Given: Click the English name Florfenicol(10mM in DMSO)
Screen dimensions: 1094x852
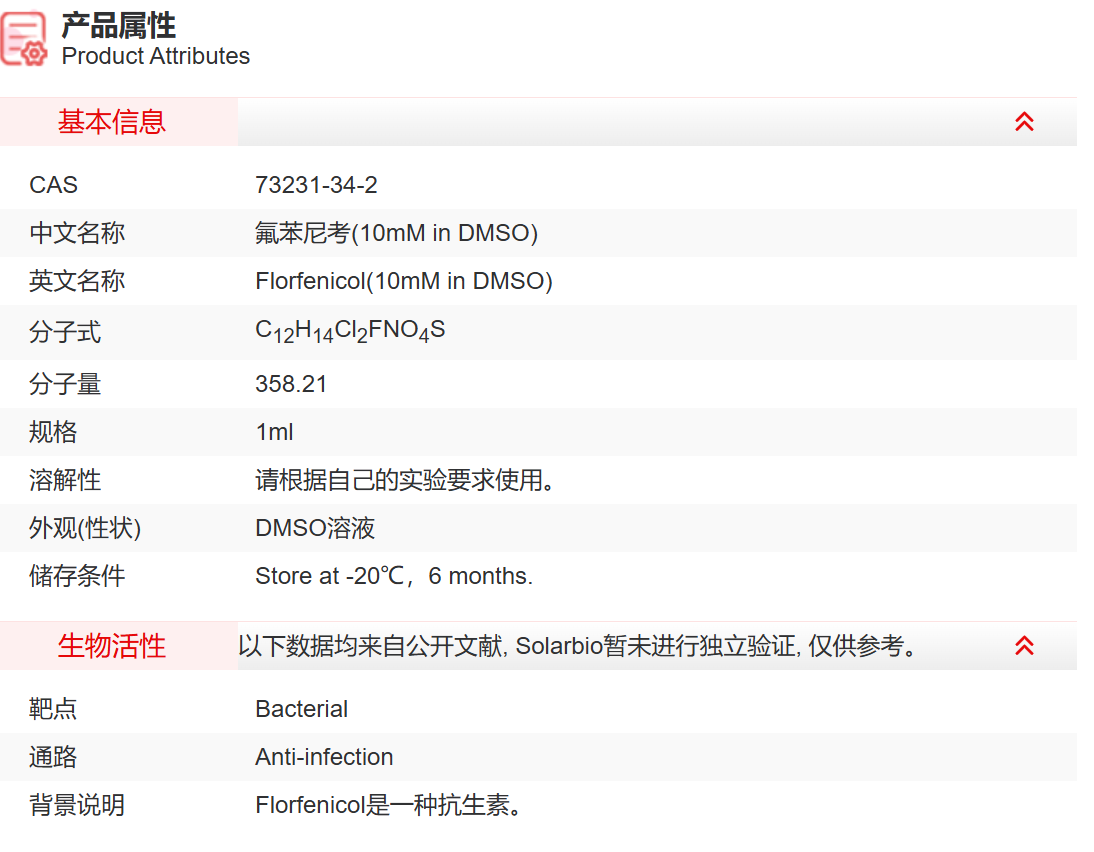Looking at the screenshot, I should pyautogui.click(x=403, y=281).
